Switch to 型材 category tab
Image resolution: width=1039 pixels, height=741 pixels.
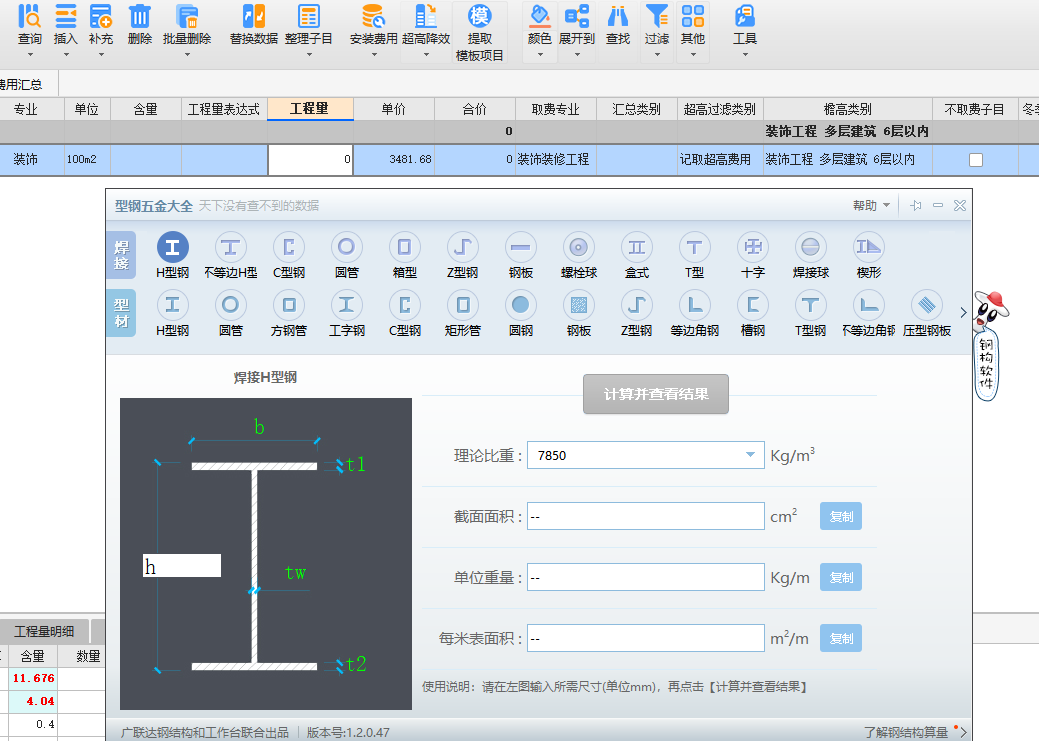pos(121,313)
